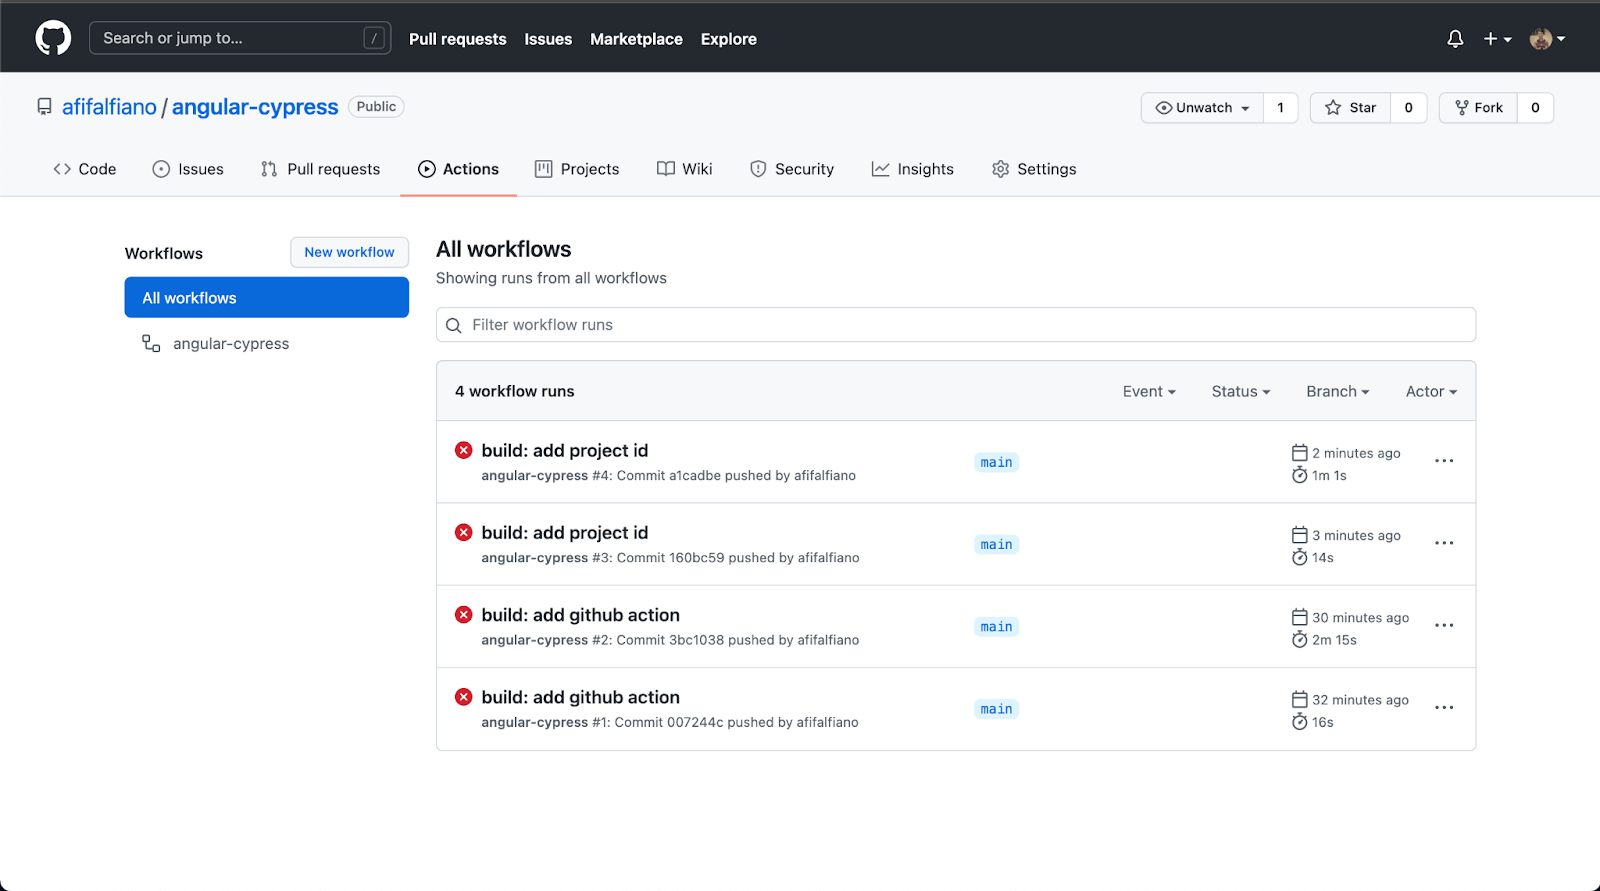The image size is (1600, 891).
Task: Open the GitHub home logo
Action: click(x=53, y=38)
